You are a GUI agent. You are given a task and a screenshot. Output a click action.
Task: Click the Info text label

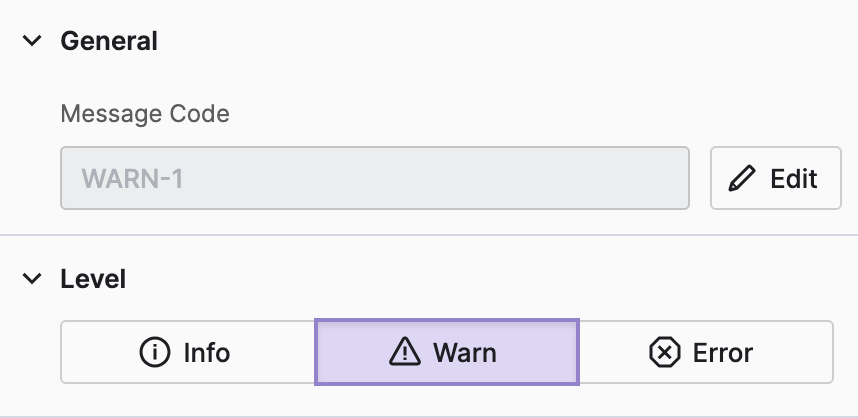point(207,352)
